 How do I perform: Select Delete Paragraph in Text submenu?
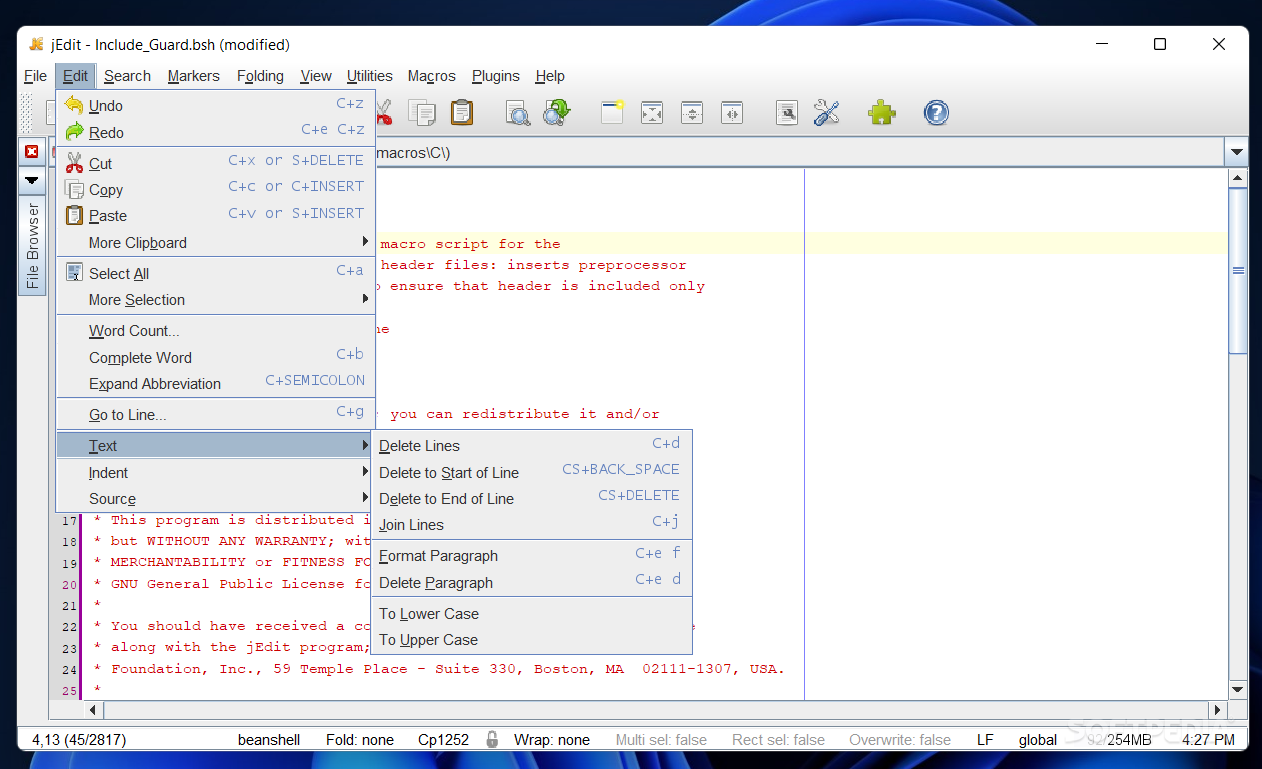pos(531,582)
